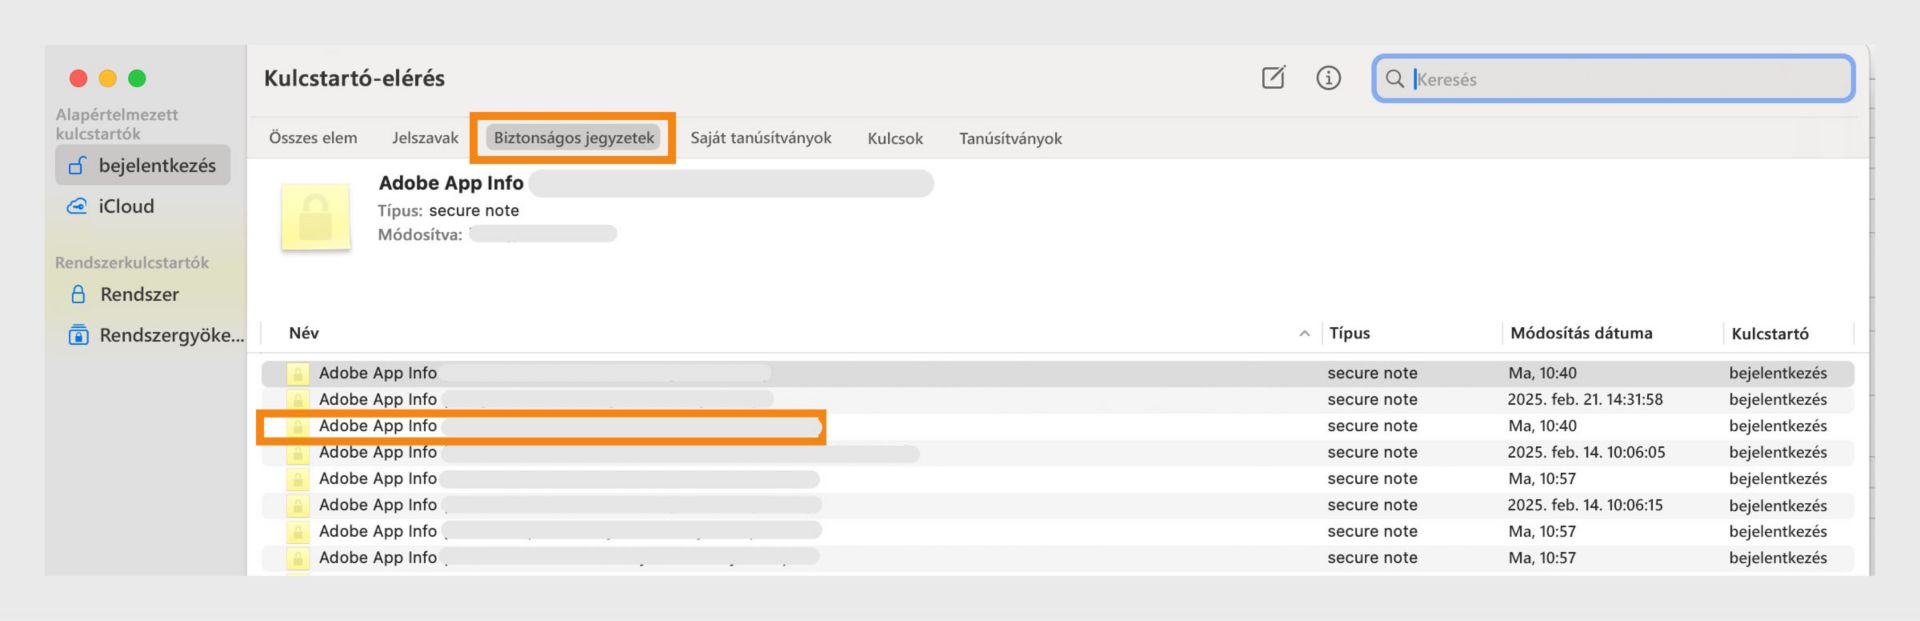Focus the Keresés search field
1920x621 pixels.
point(1613,79)
